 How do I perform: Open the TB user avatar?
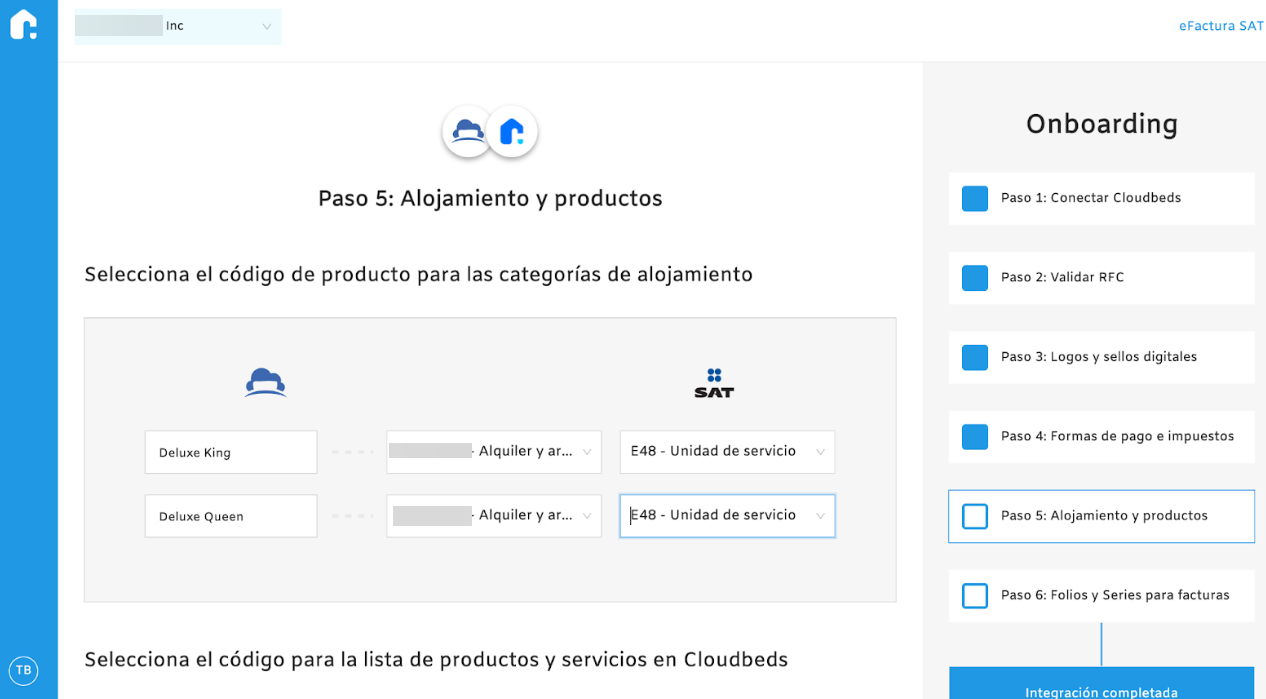[24, 670]
